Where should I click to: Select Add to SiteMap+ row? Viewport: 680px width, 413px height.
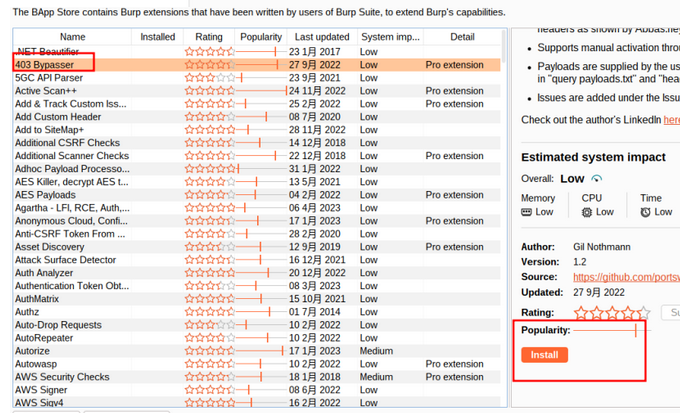pyautogui.click(x=257, y=130)
